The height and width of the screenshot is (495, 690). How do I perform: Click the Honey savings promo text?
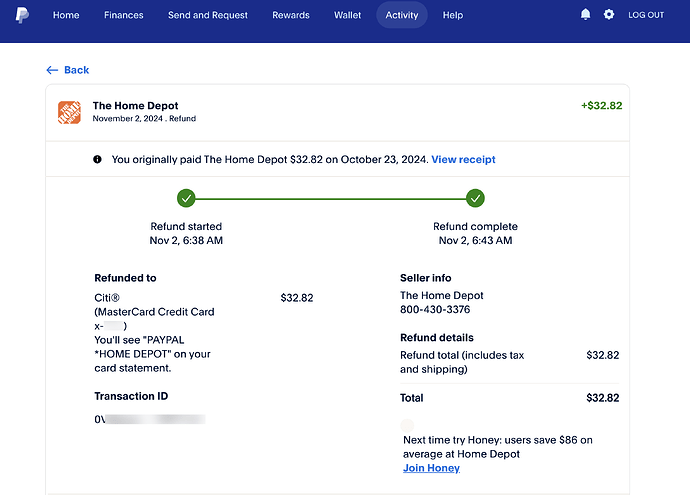498,447
